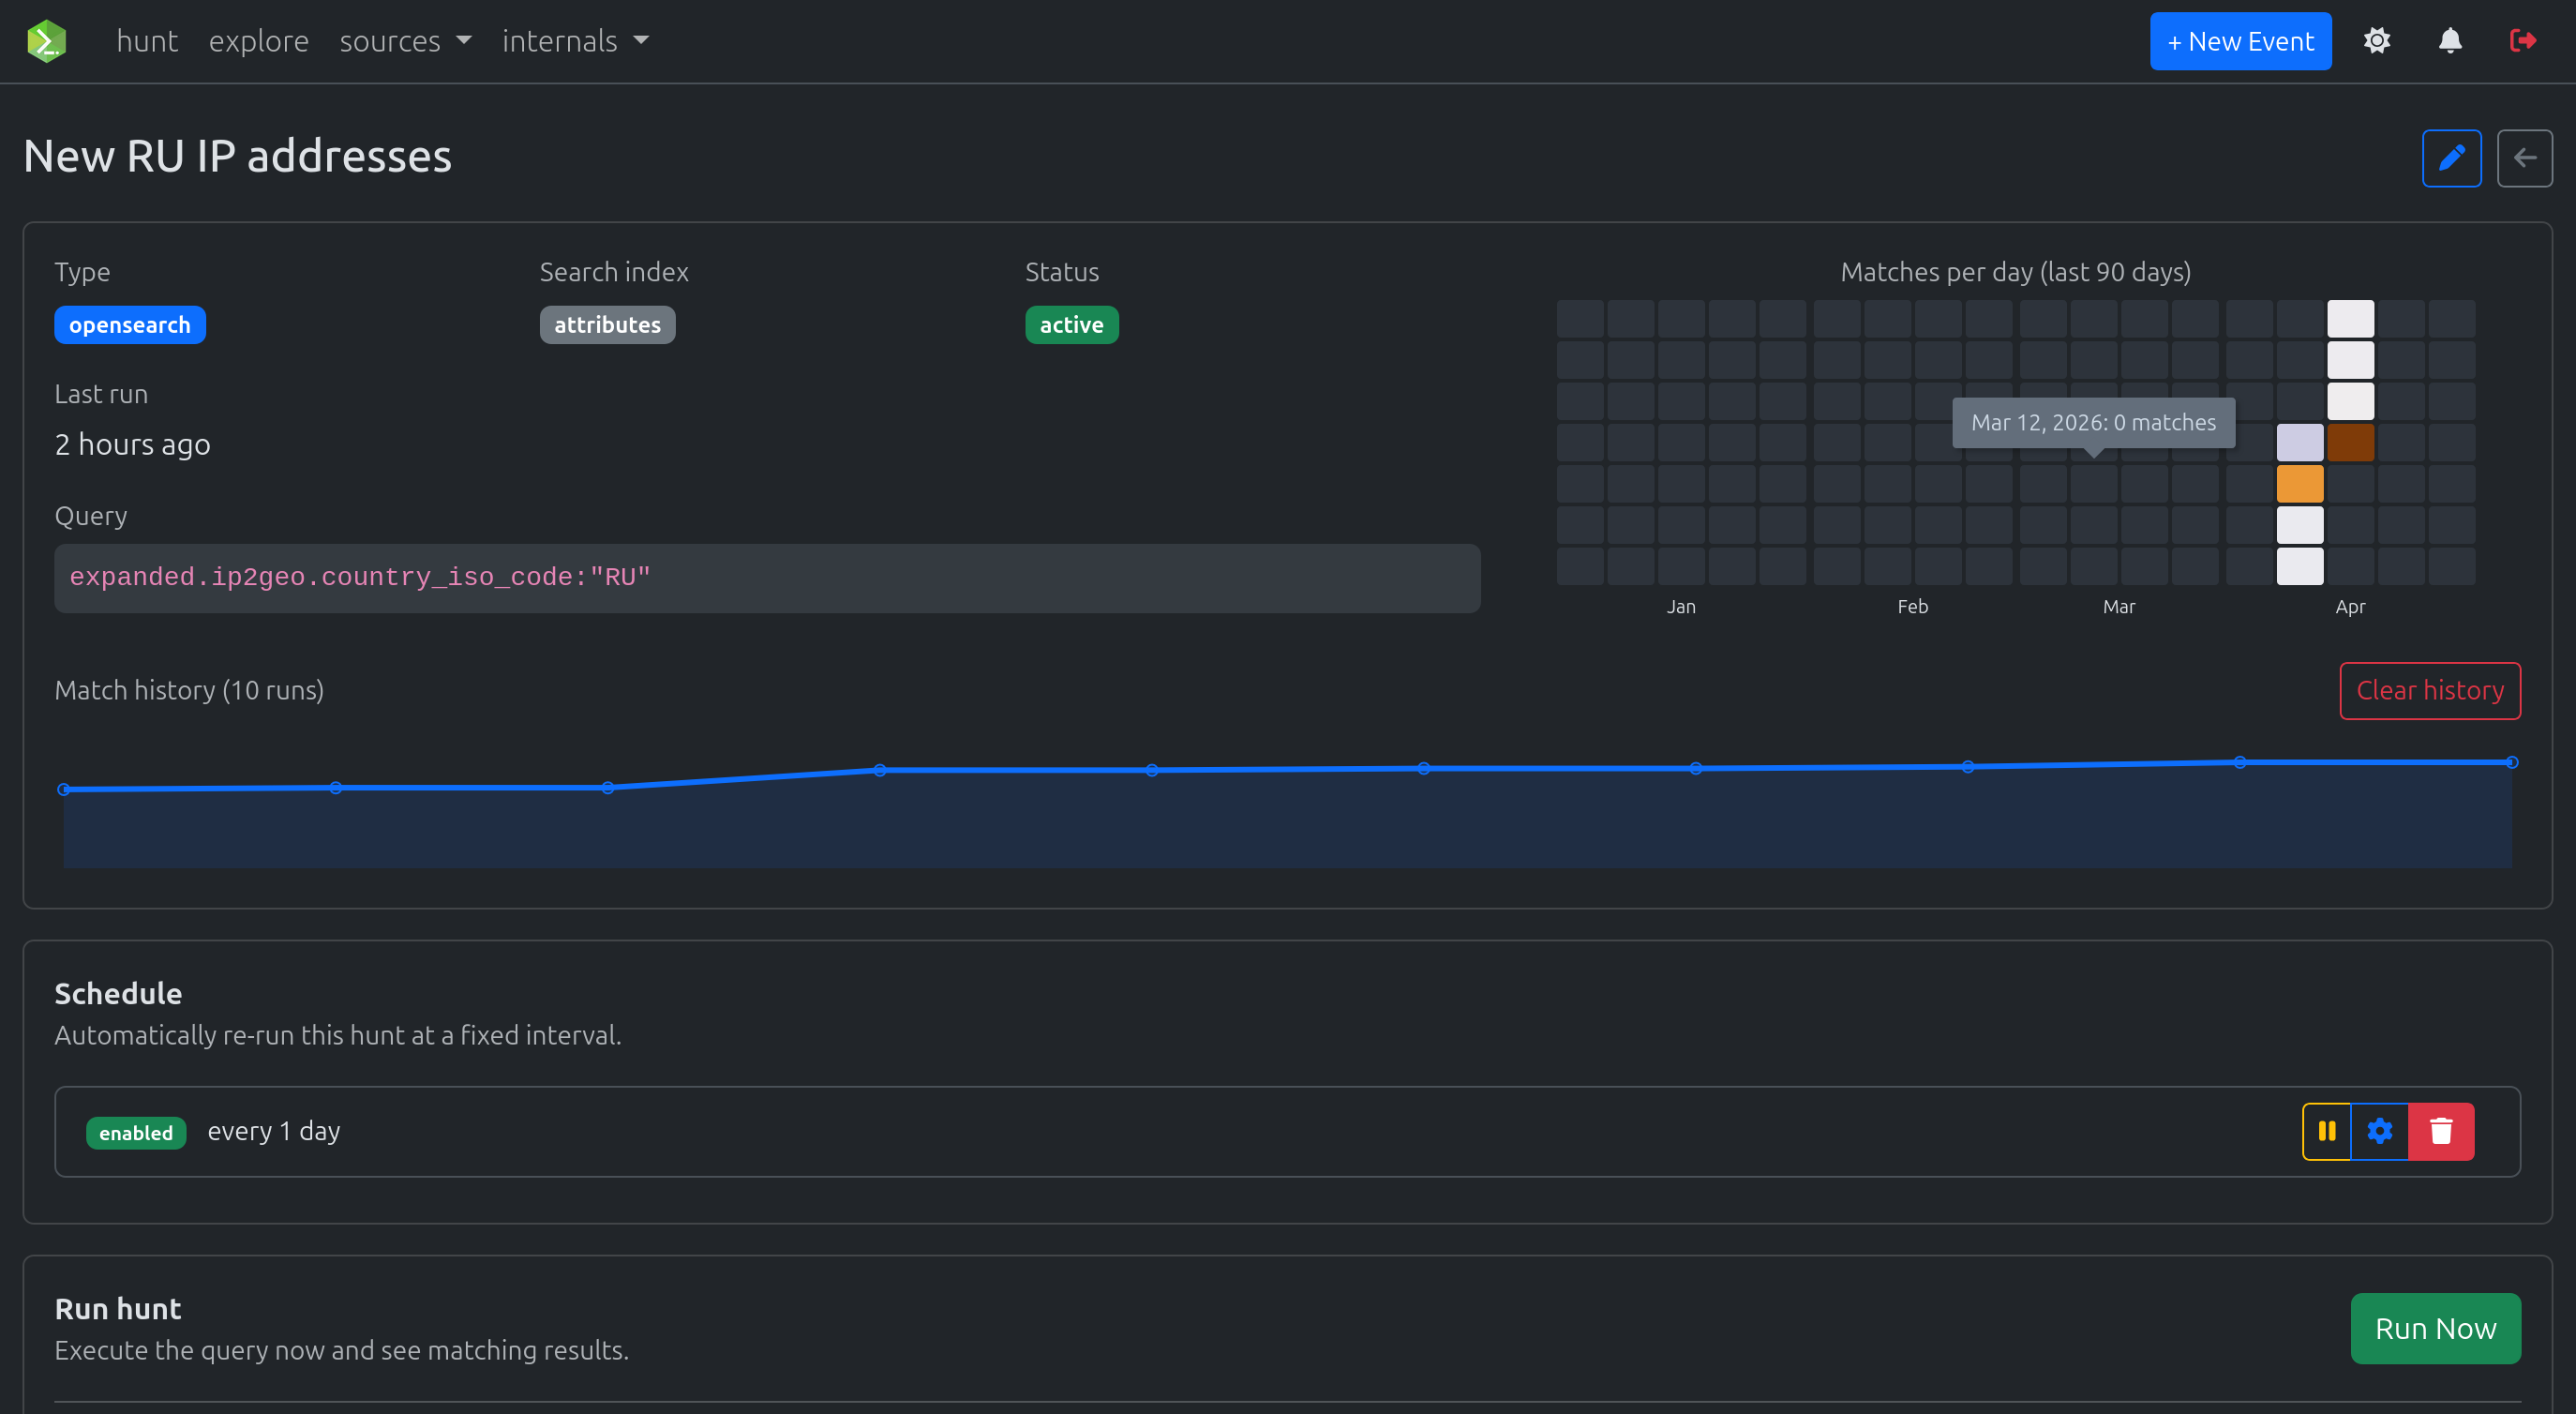
Task: Toggle the theme sun icon
Action: pyautogui.click(x=2376, y=41)
